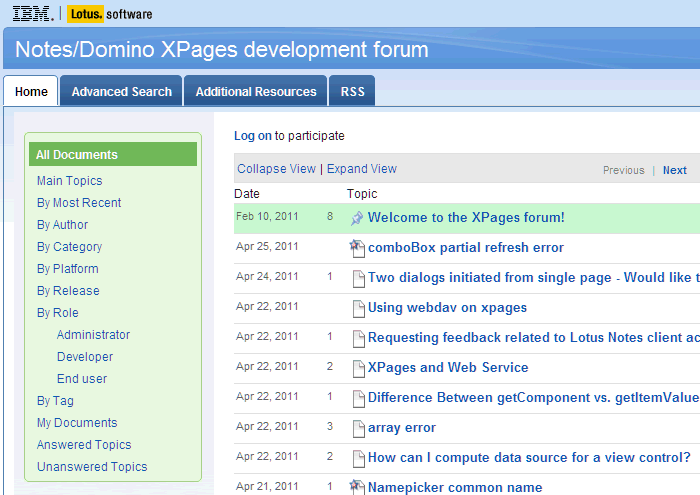
Task: Click Apr 24, 2011 date cell
Action: click(267, 276)
